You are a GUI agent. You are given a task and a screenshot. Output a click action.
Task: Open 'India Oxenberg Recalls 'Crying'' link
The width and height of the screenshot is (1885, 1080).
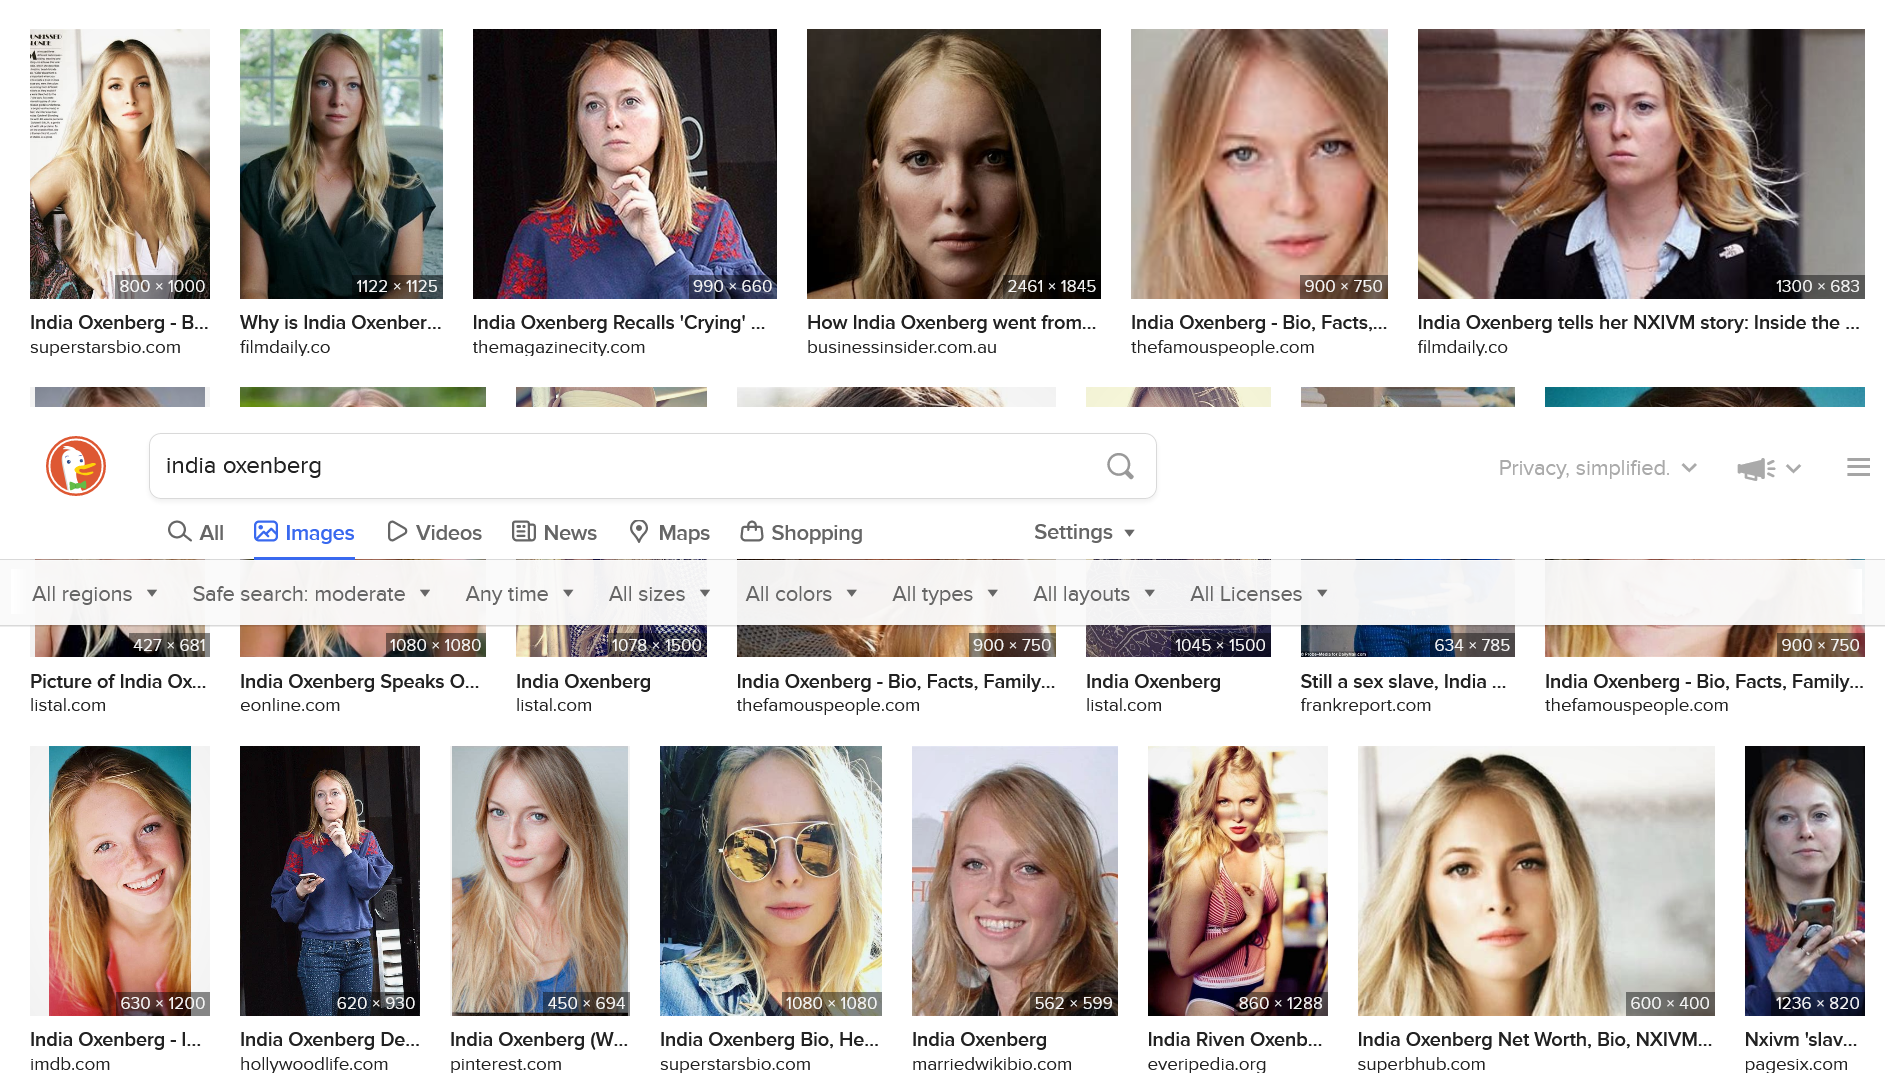coord(619,322)
